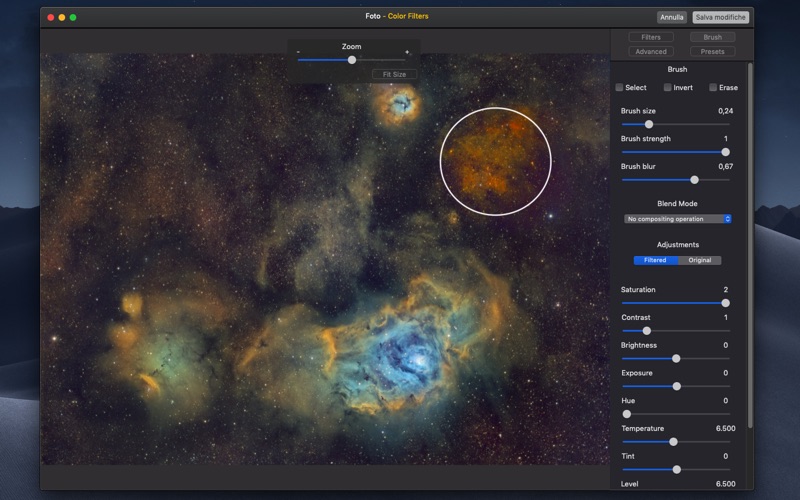Enable the Select checkbox
800x500 pixels.
point(619,88)
